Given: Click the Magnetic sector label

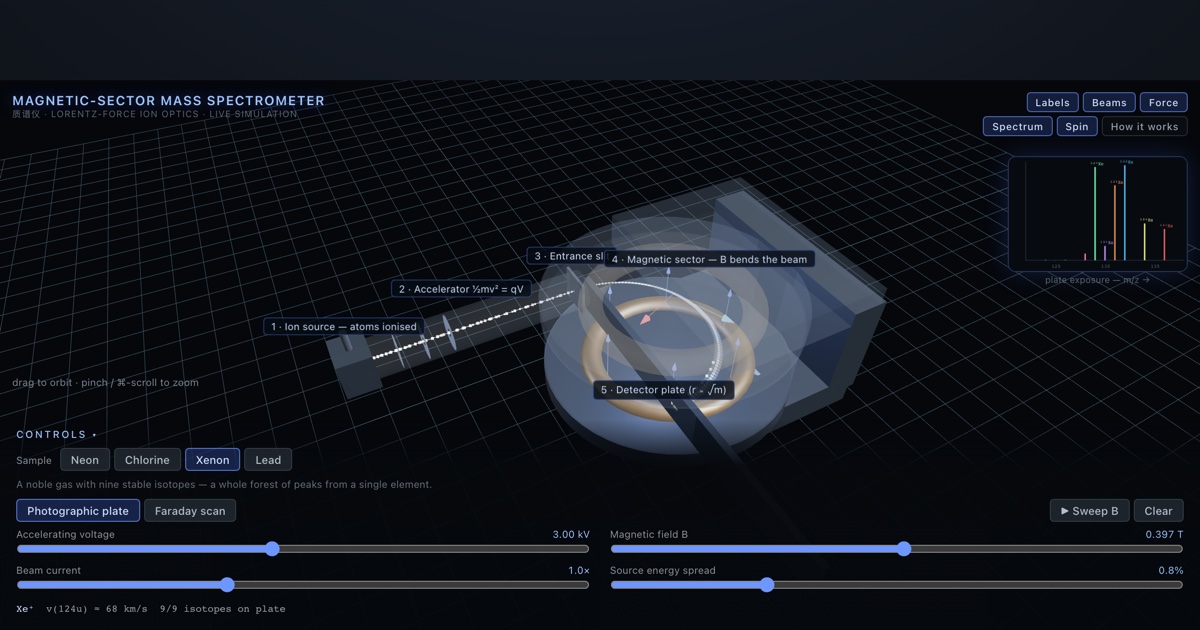Looking at the screenshot, I should [x=709, y=259].
